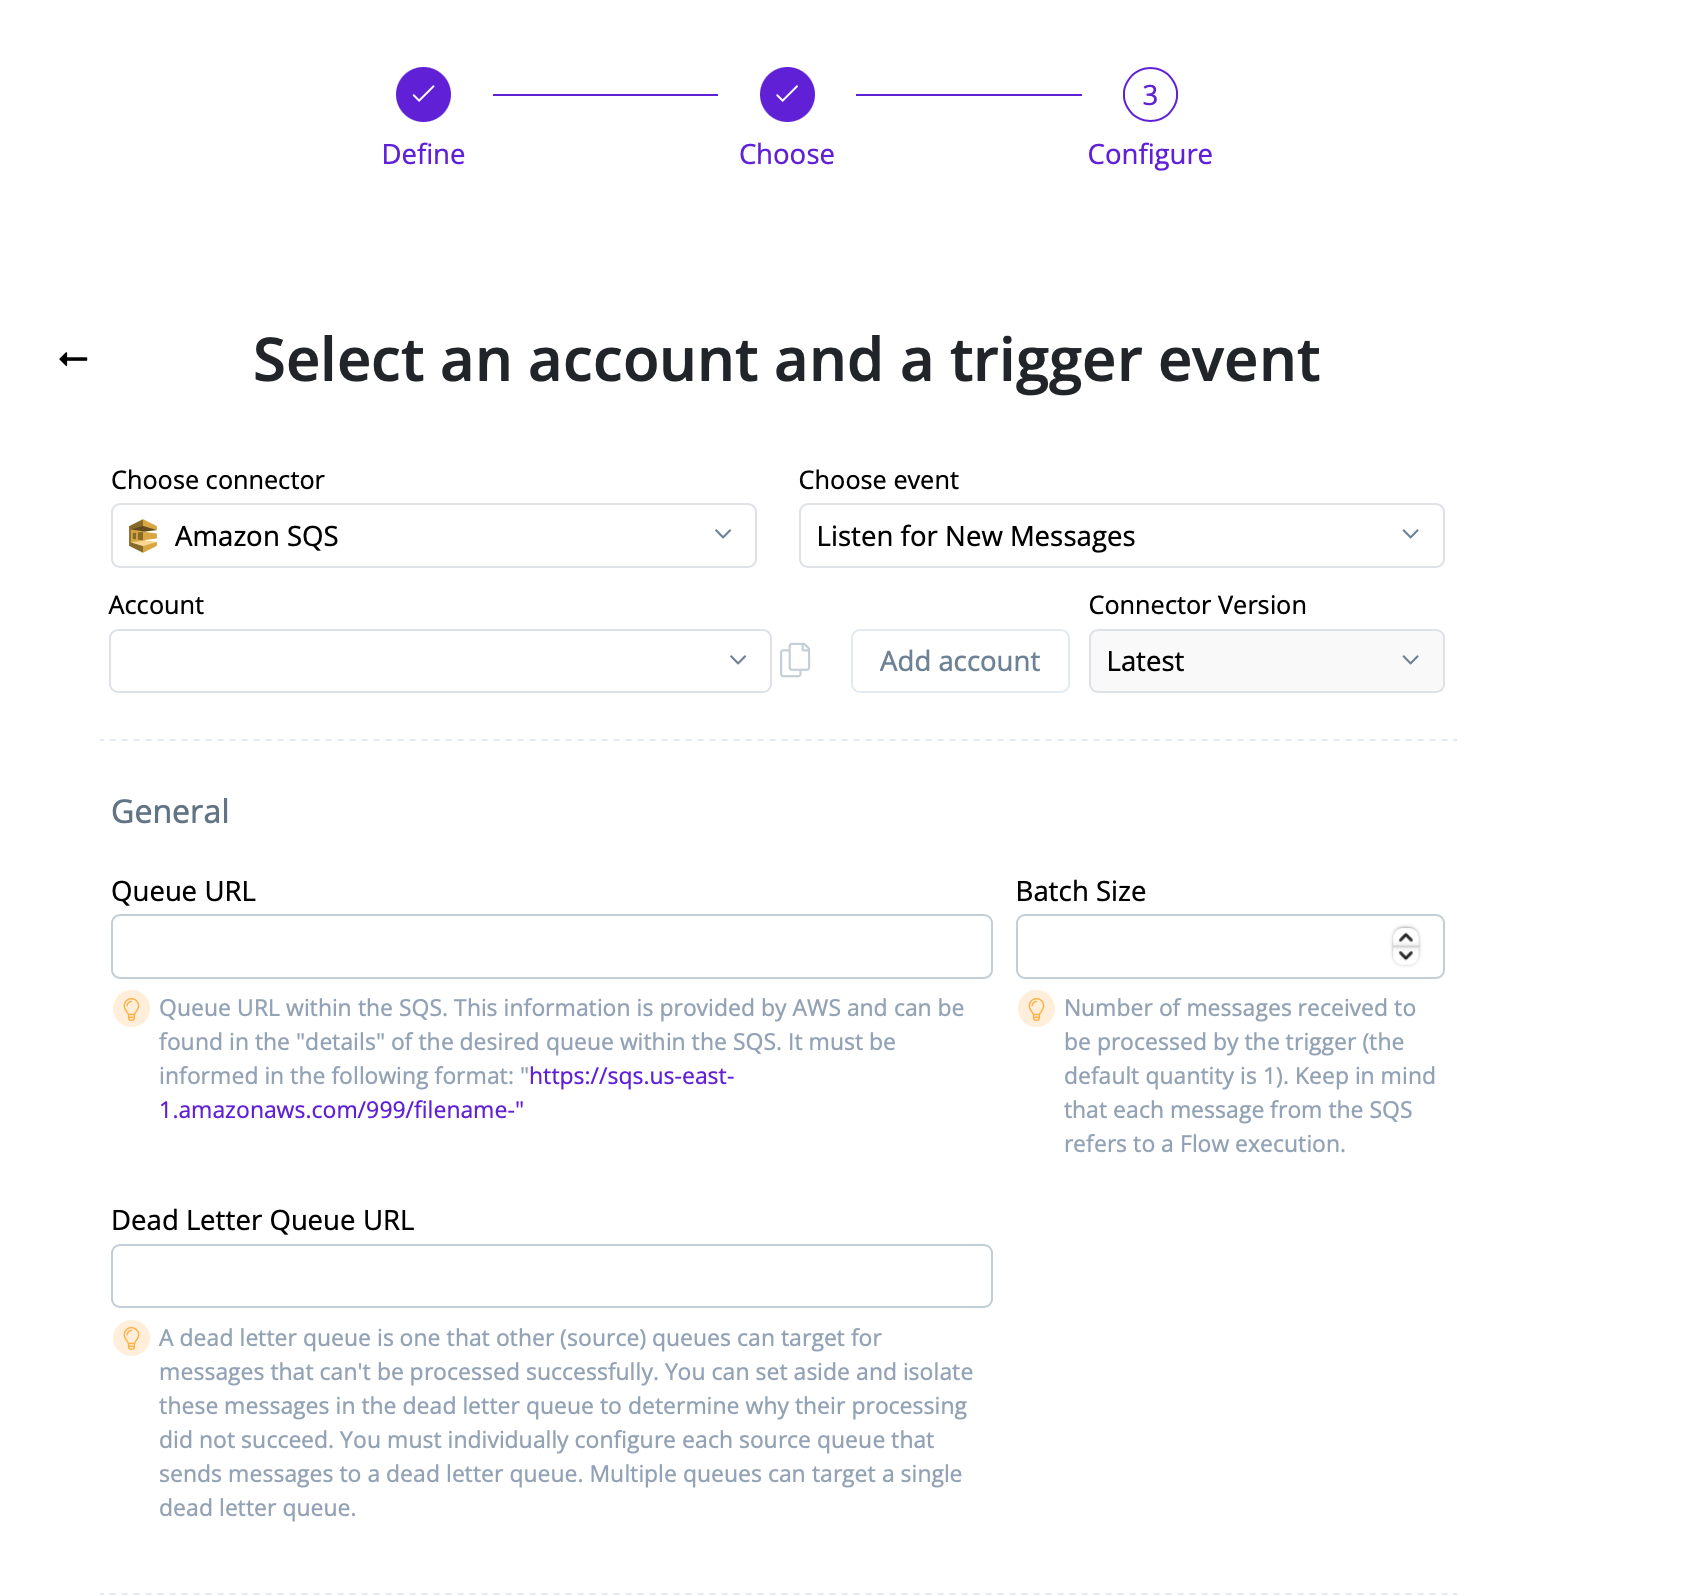Image resolution: width=1692 pixels, height=1596 pixels.
Task: Click the Choose step checkmark
Action: [x=787, y=94]
